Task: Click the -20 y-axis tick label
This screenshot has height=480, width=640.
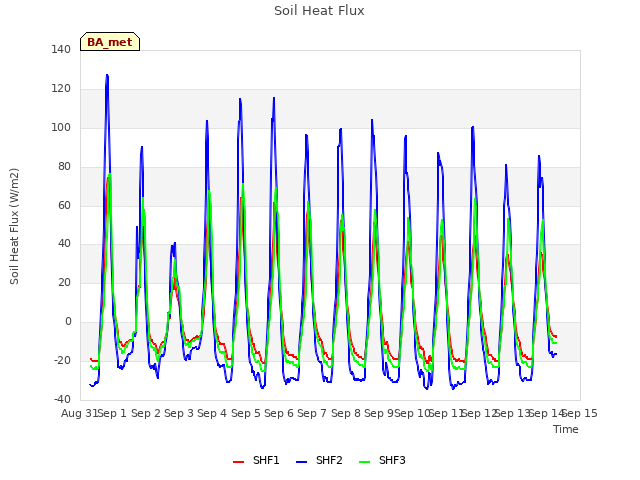Action: pos(62,360)
